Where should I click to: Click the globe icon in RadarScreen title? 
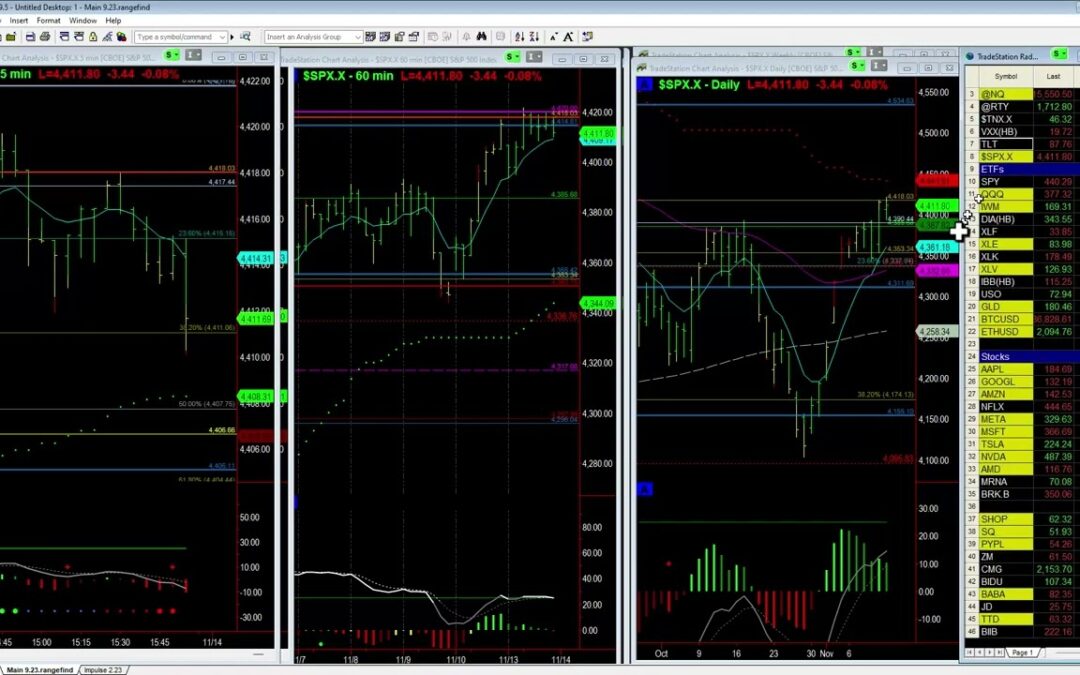pyautogui.click(x=970, y=56)
